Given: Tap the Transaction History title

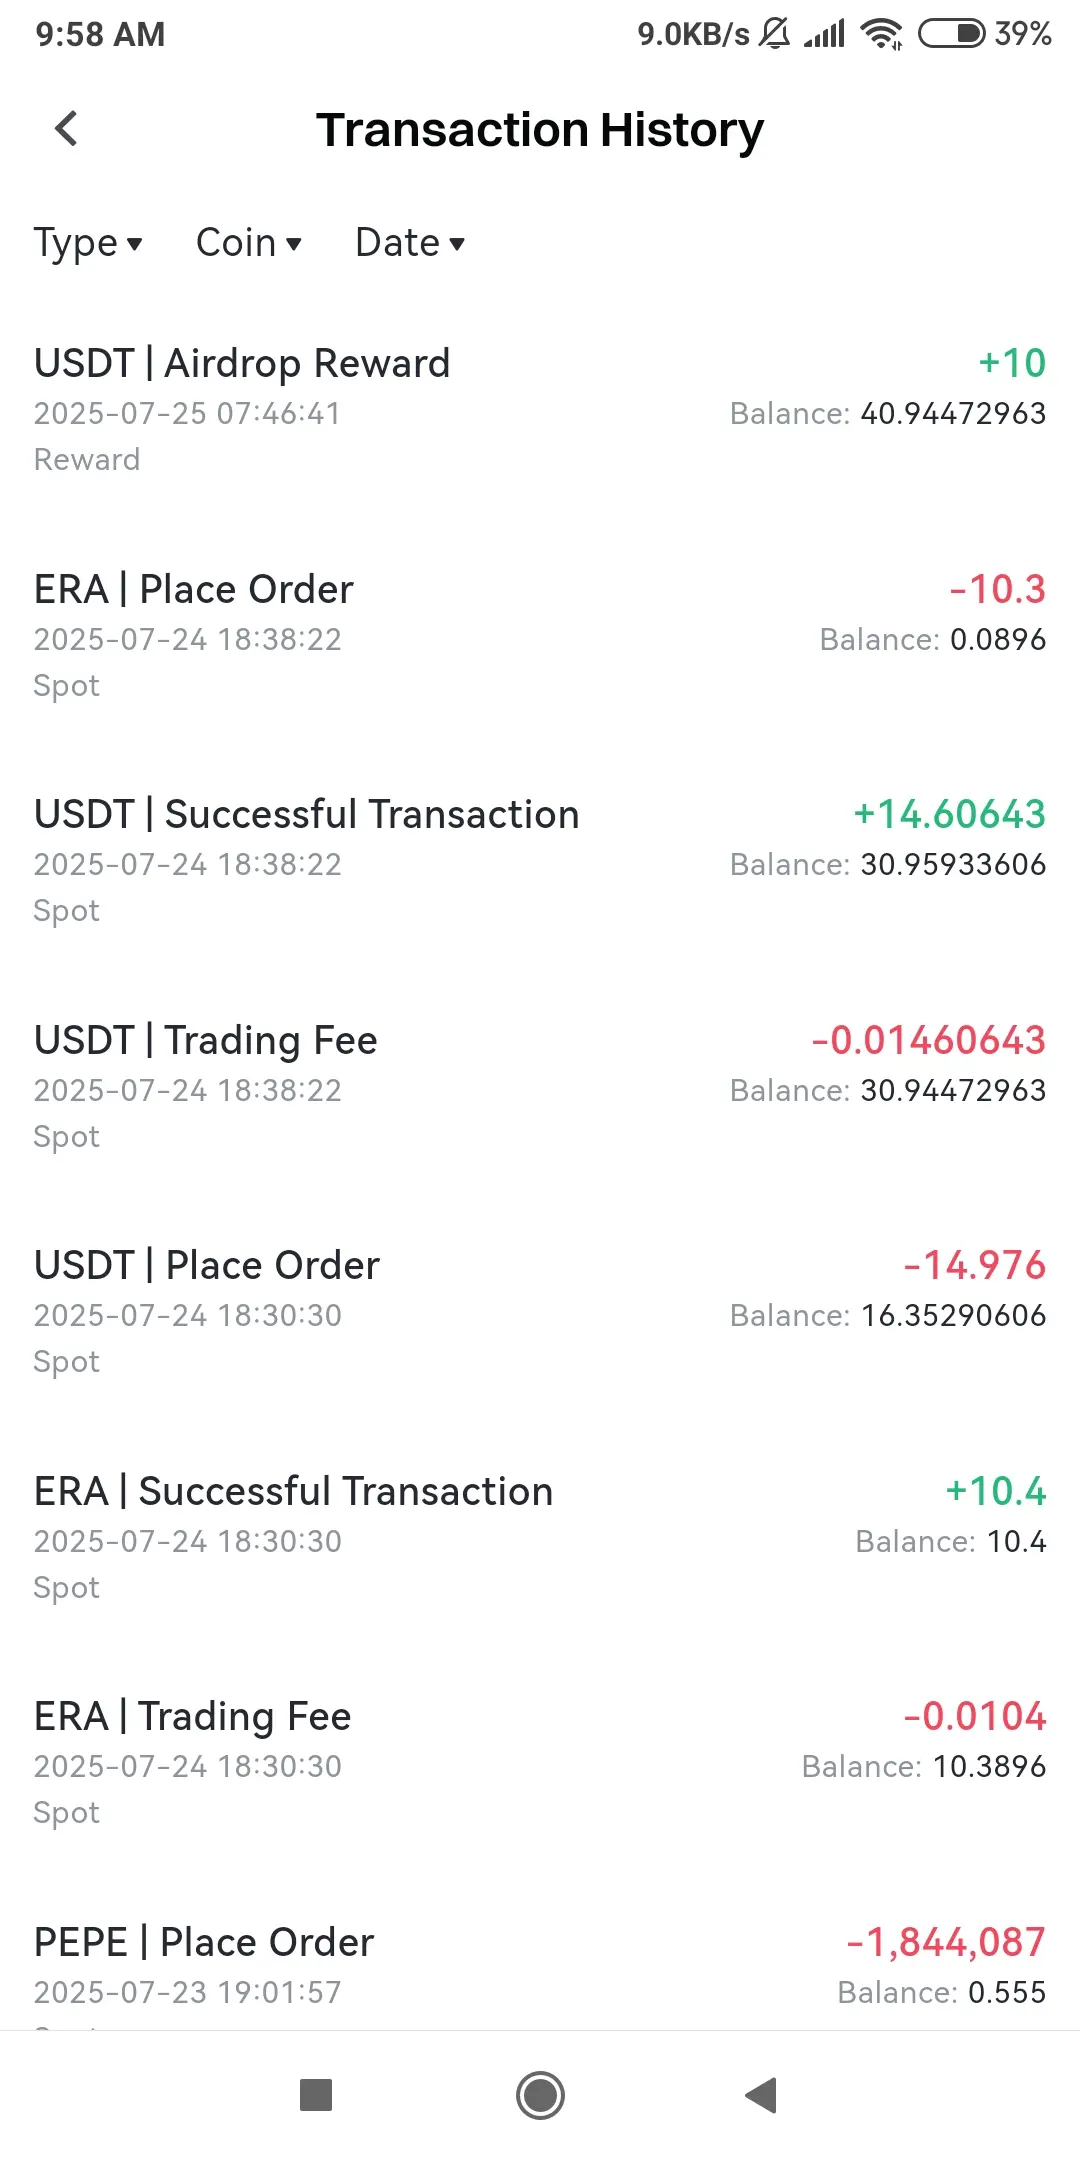Looking at the screenshot, I should 540,130.
